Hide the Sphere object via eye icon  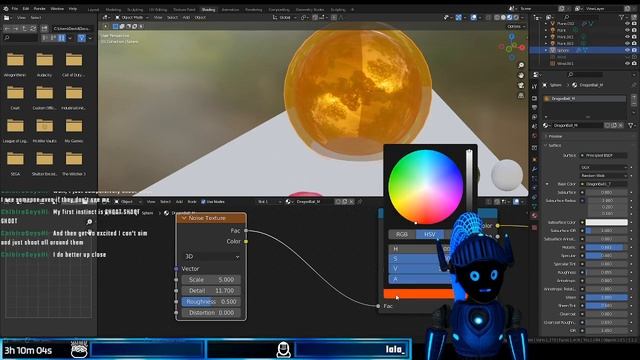point(627,50)
